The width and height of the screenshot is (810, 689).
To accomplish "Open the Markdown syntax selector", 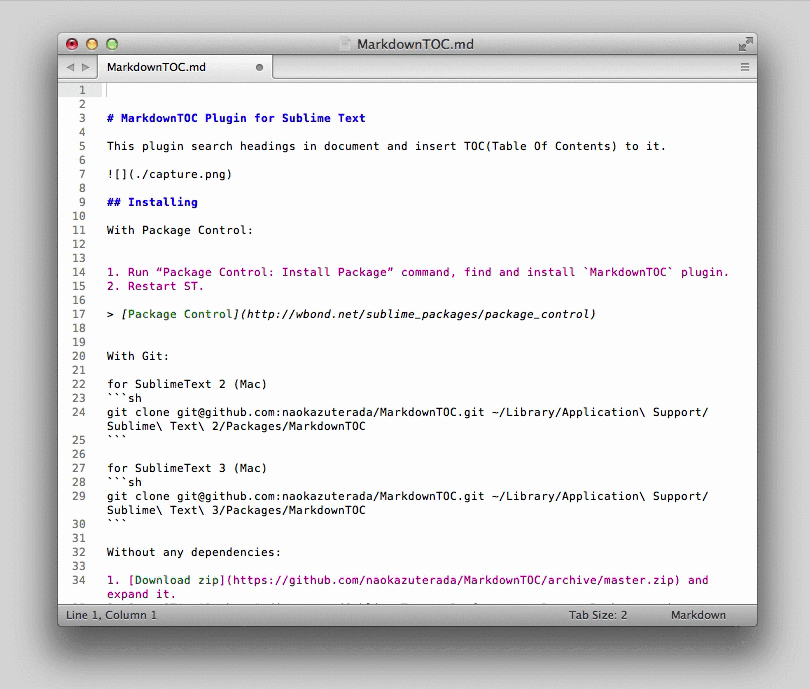I will (x=698, y=615).
